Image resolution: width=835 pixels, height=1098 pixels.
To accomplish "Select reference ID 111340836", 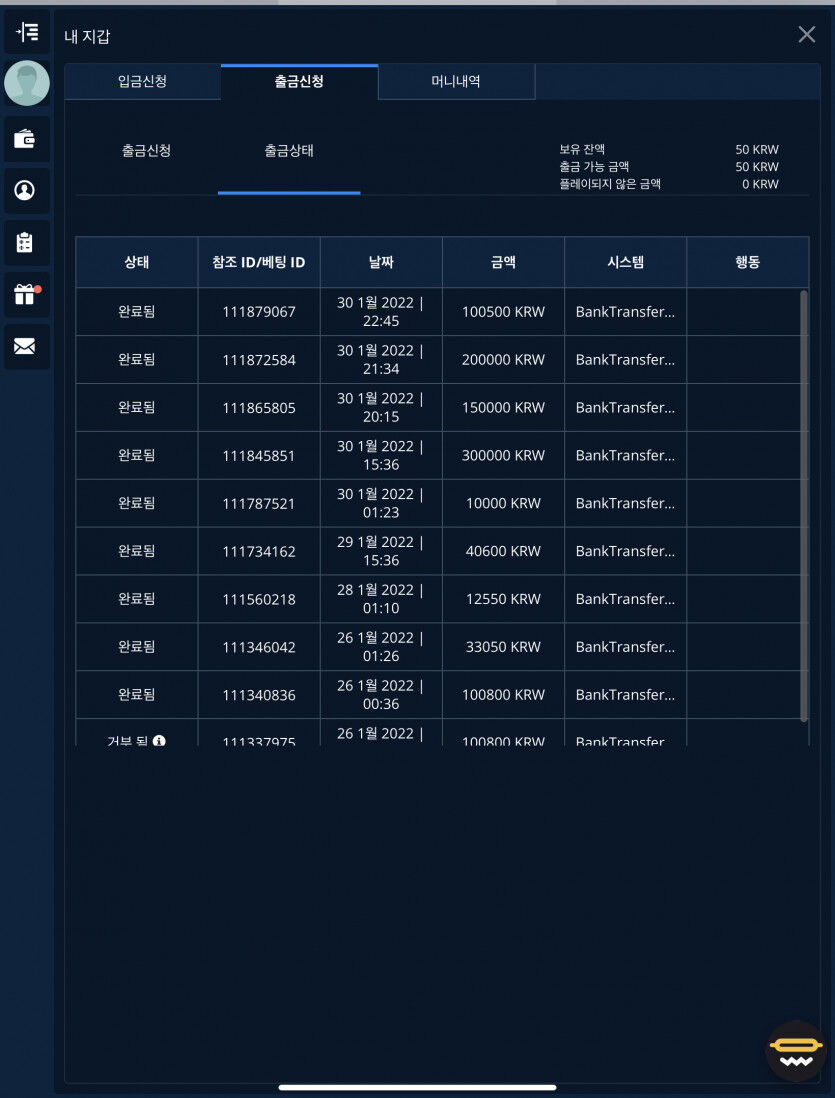I will (258, 695).
